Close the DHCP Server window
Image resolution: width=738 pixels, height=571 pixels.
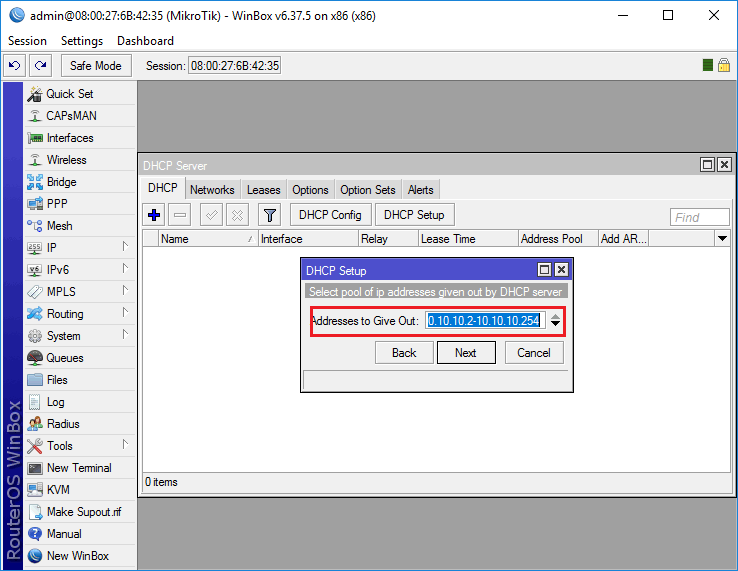coord(724,165)
